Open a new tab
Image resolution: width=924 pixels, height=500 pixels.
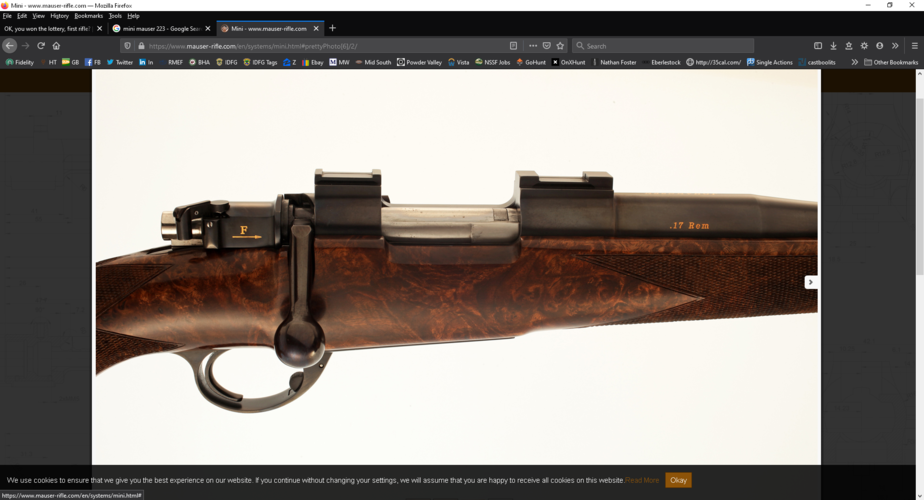332,28
